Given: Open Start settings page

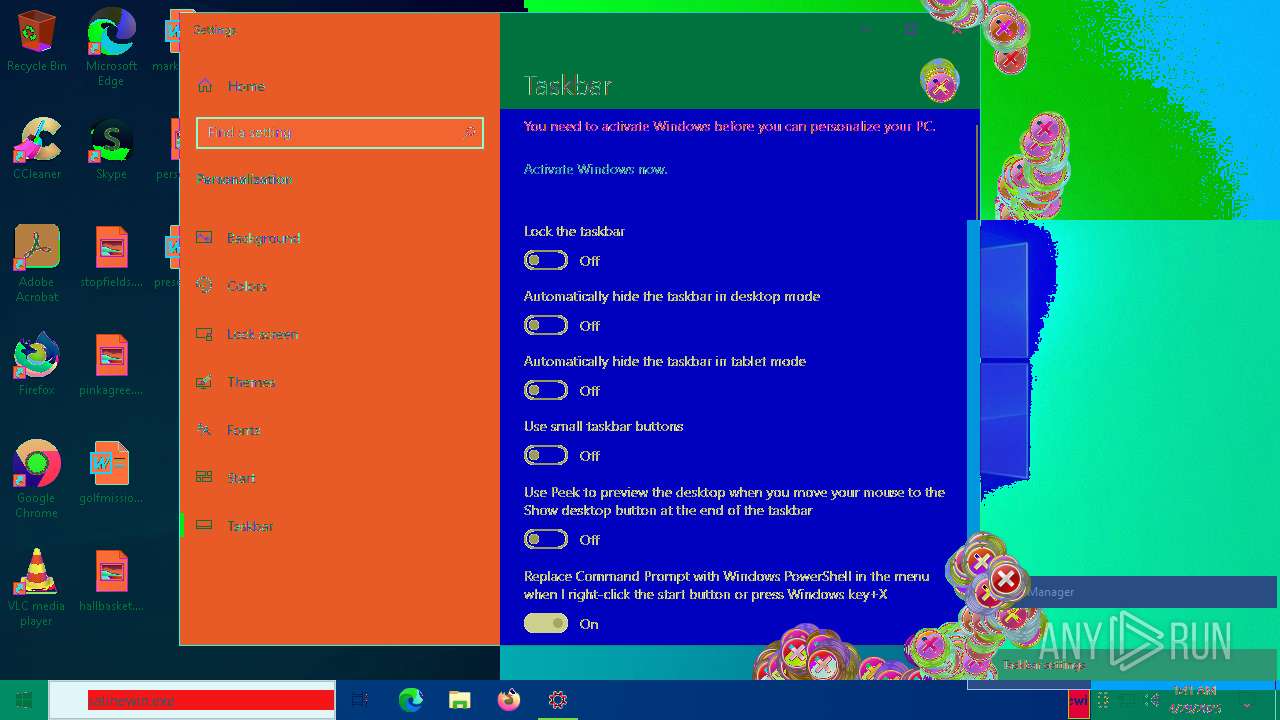Looking at the screenshot, I should point(340,478).
